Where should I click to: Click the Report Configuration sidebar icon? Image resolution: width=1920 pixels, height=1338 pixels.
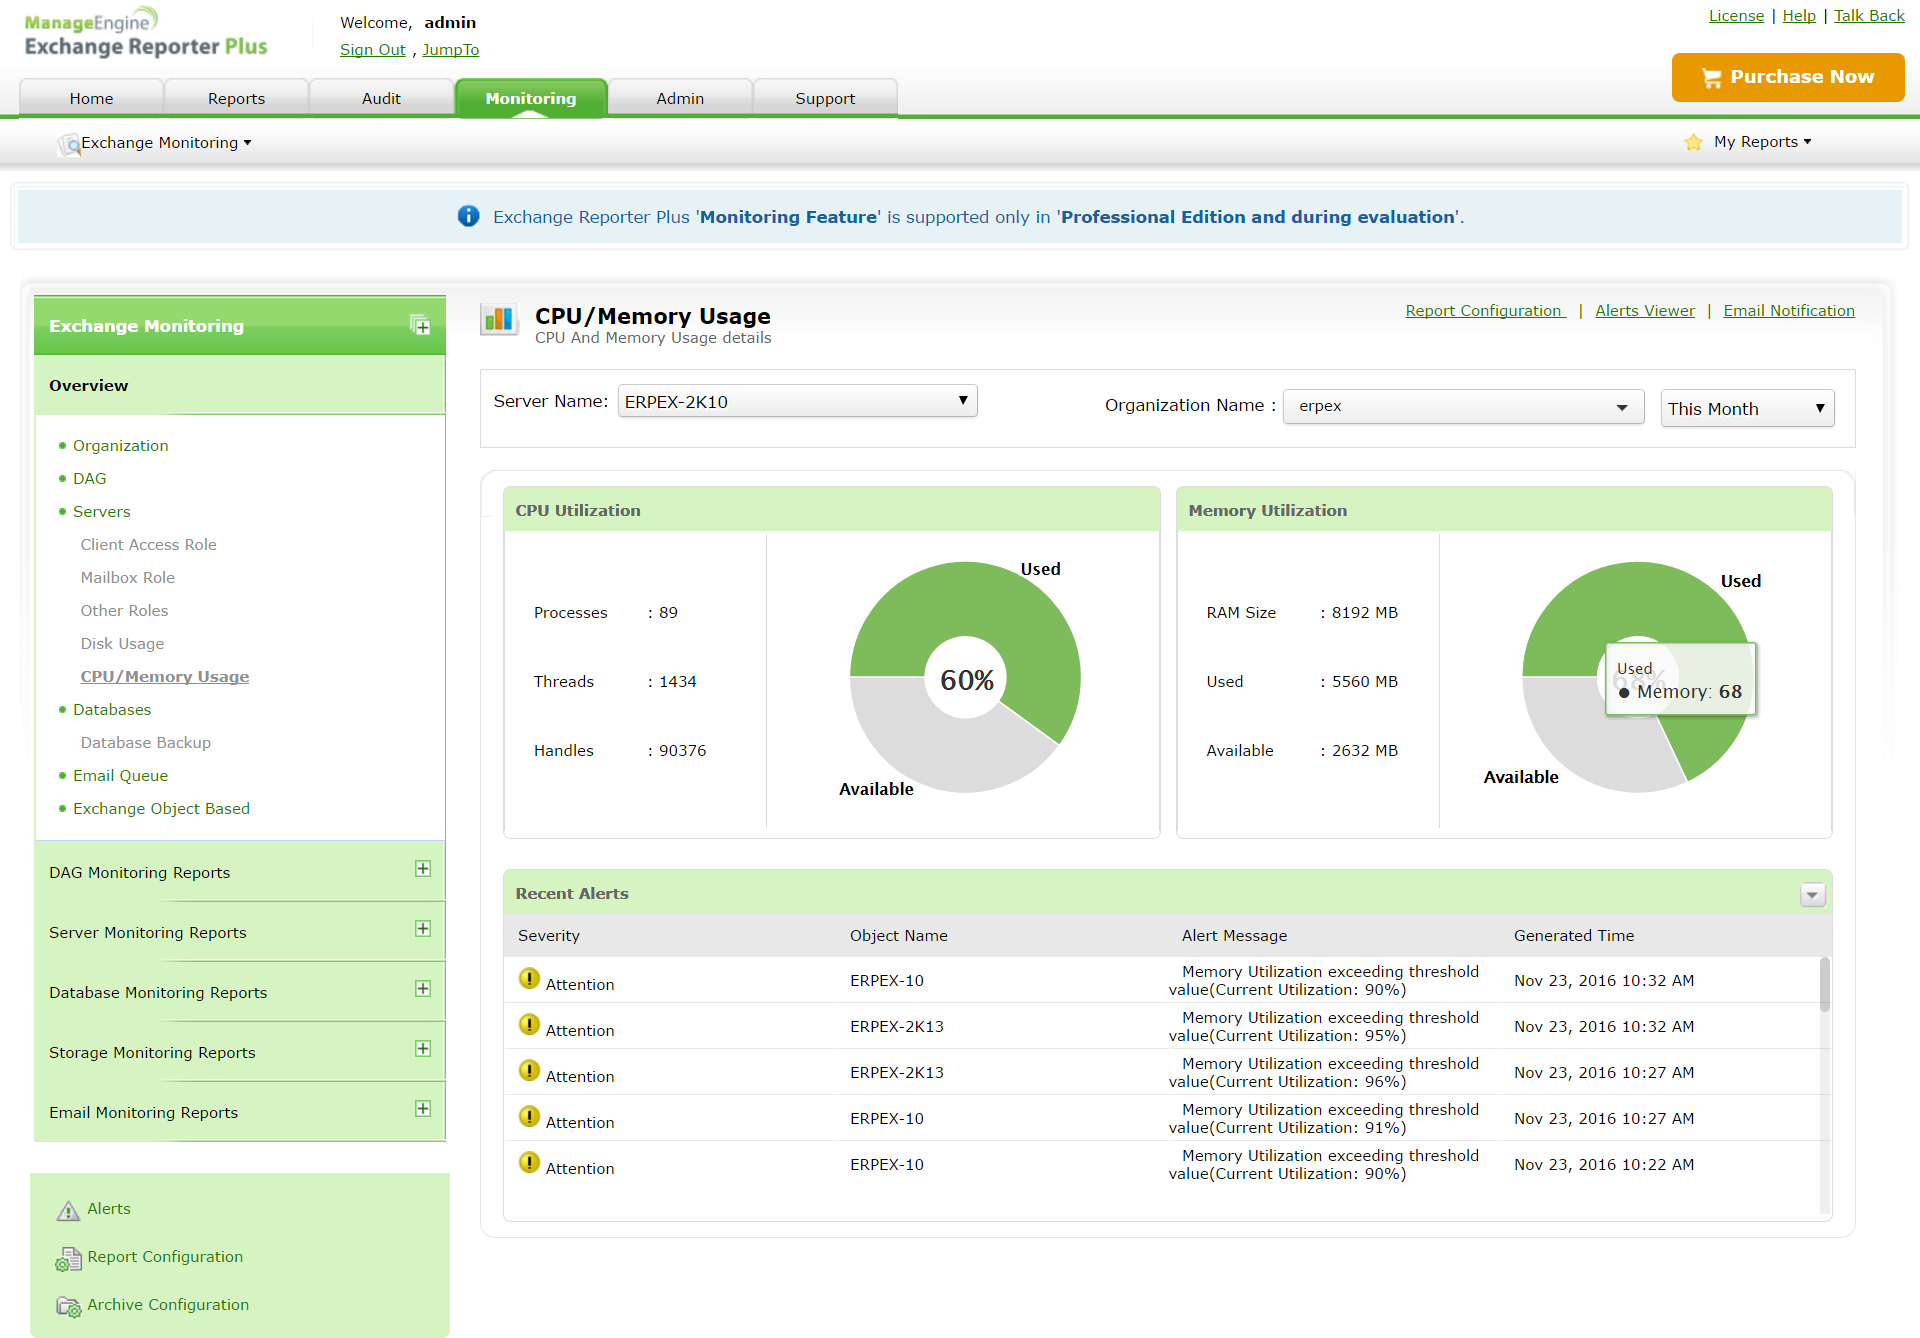pyautogui.click(x=68, y=1259)
